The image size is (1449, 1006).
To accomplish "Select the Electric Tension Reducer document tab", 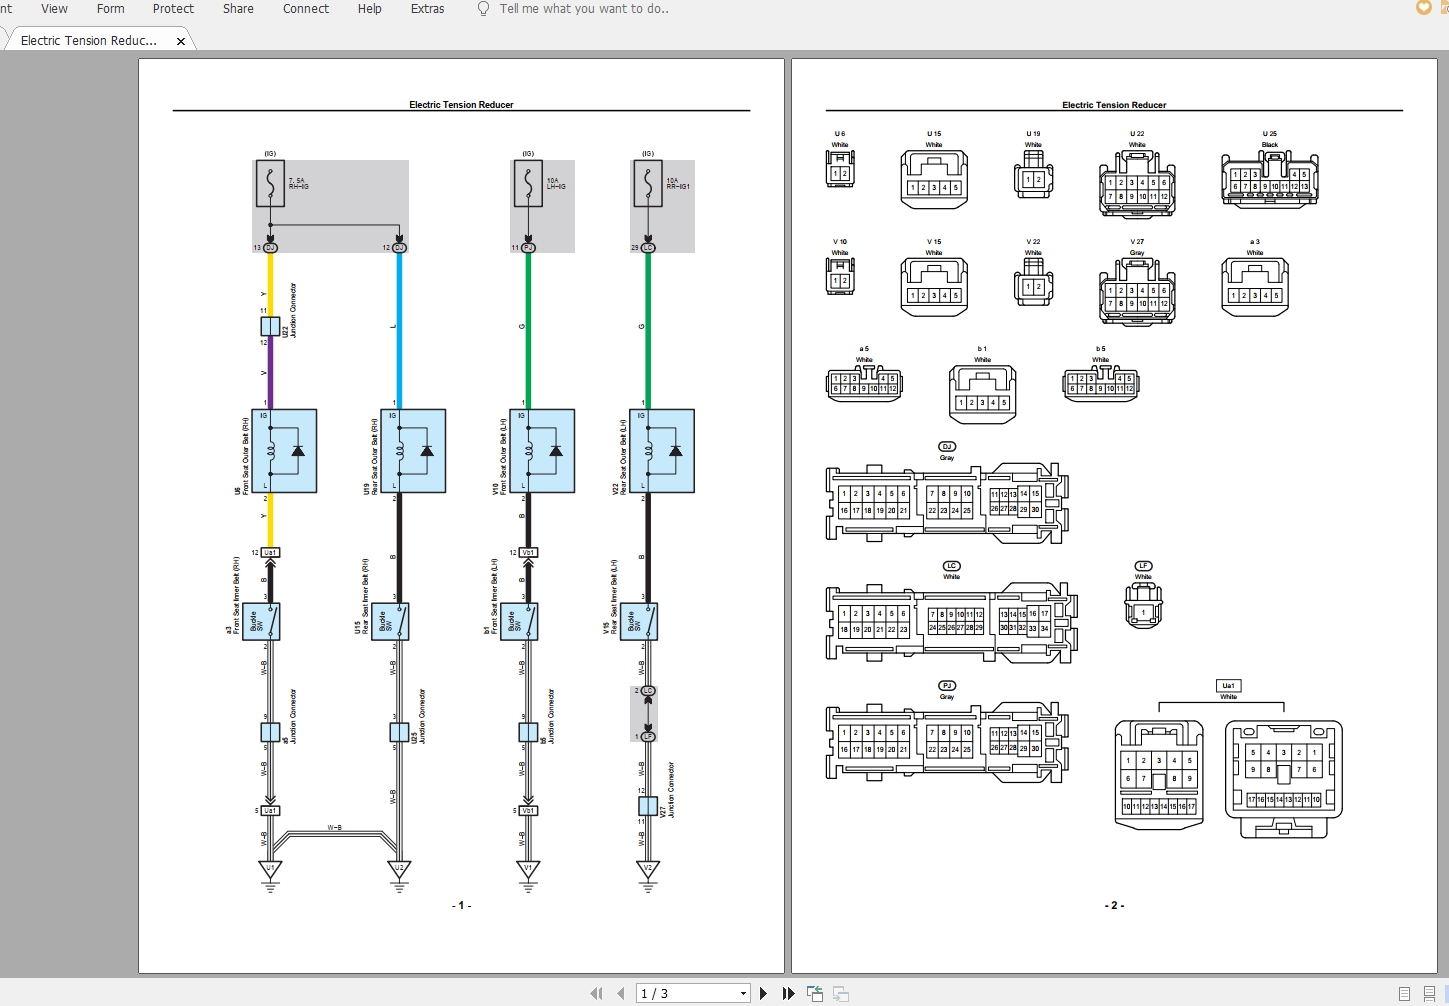I will [x=88, y=41].
